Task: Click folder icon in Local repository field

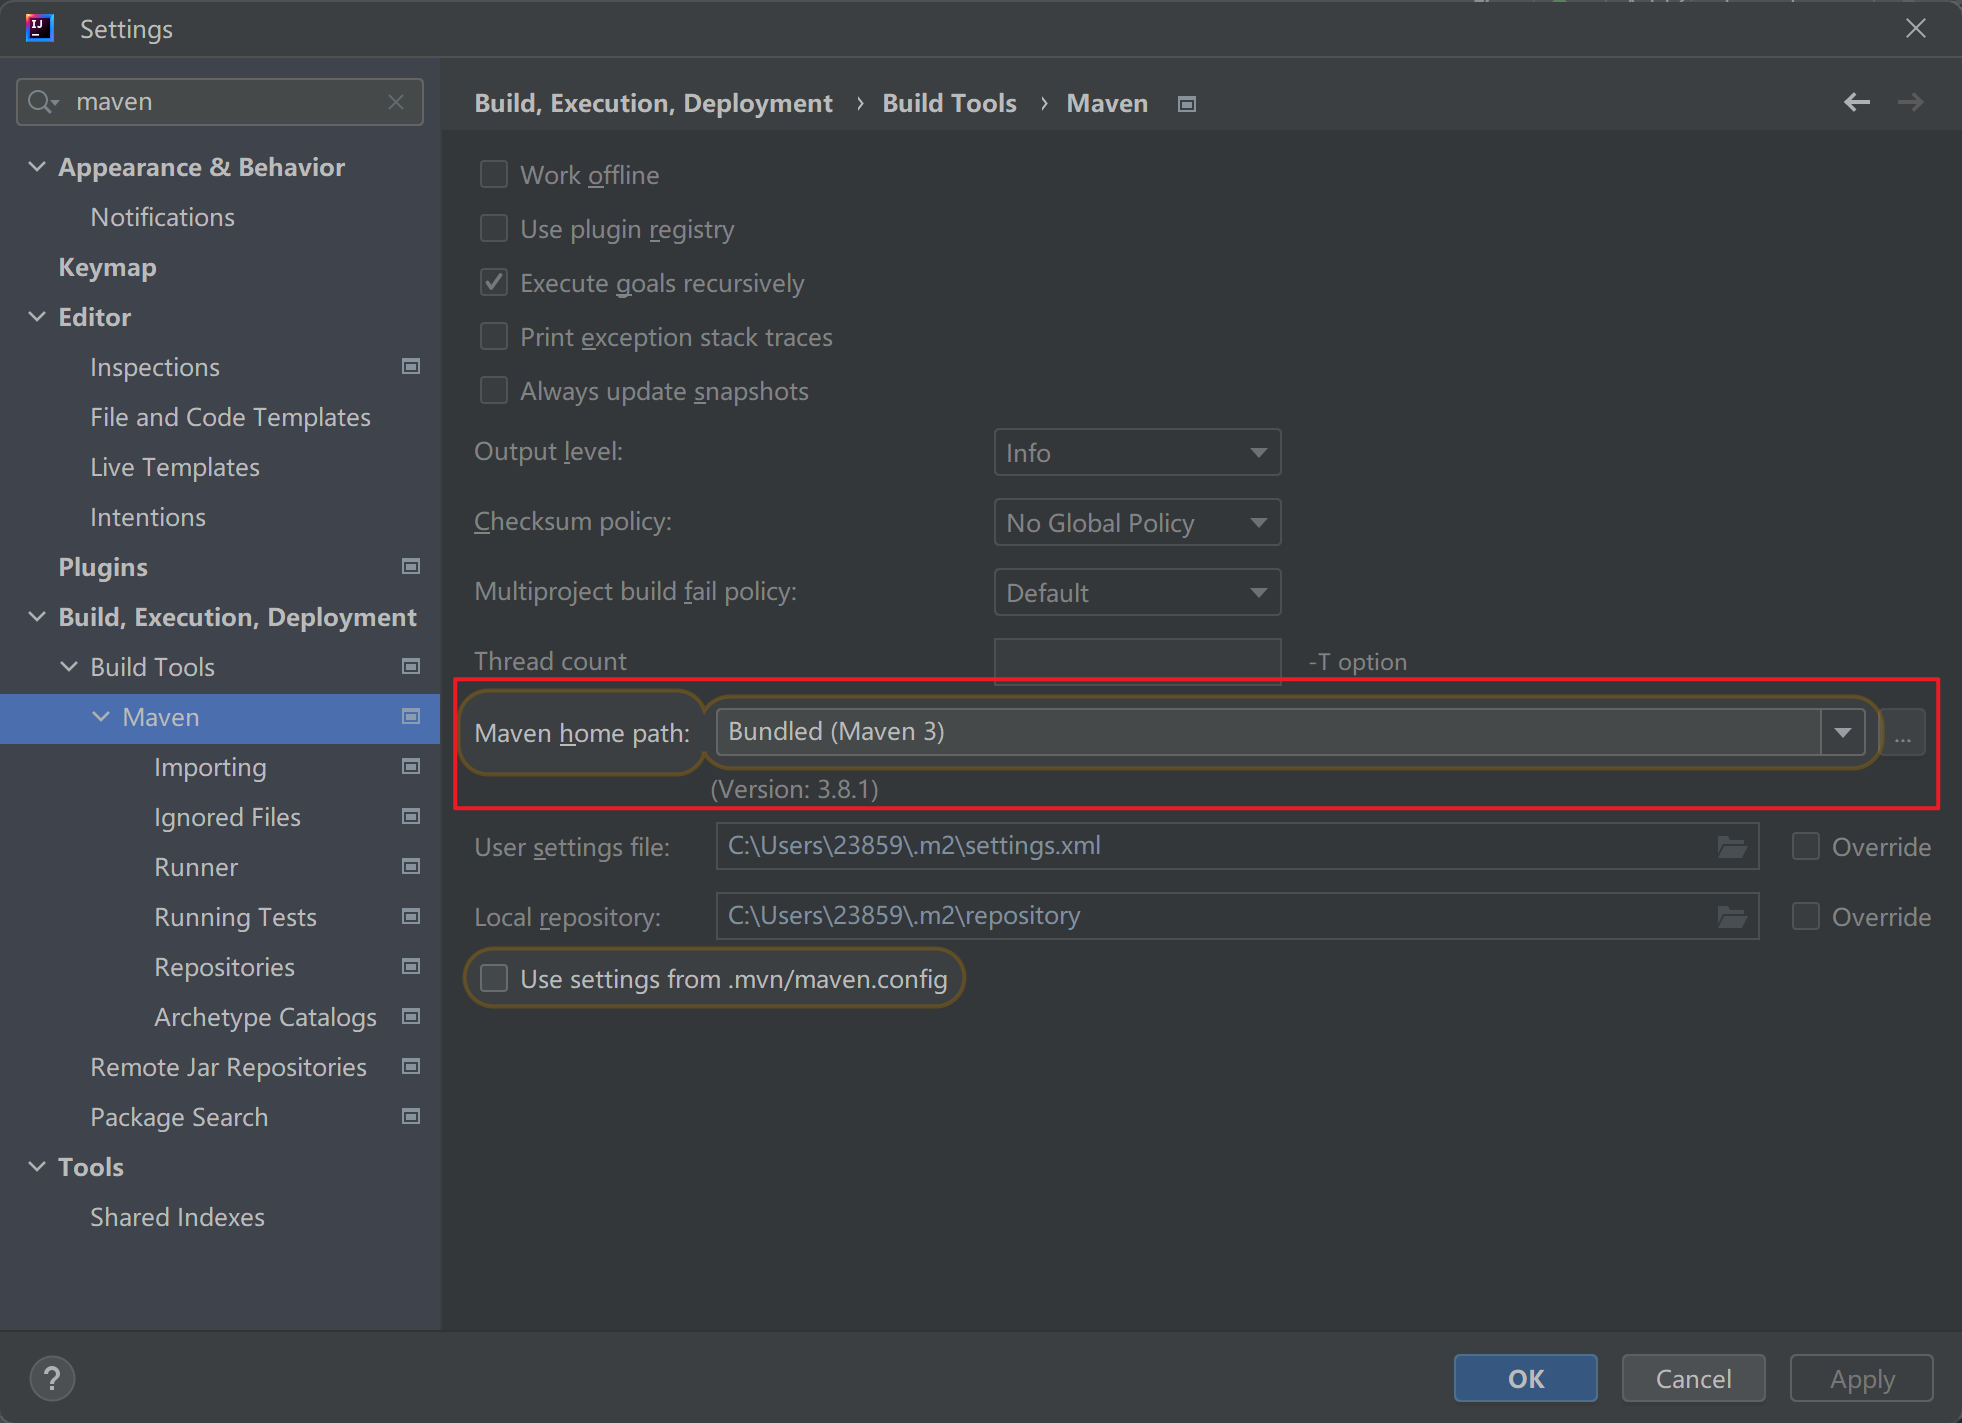Action: (1731, 917)
